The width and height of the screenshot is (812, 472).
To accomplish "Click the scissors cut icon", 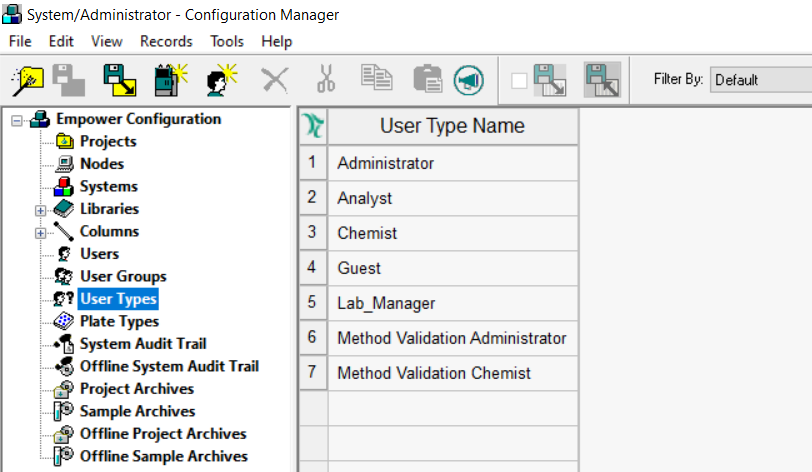I will [326, 79].
